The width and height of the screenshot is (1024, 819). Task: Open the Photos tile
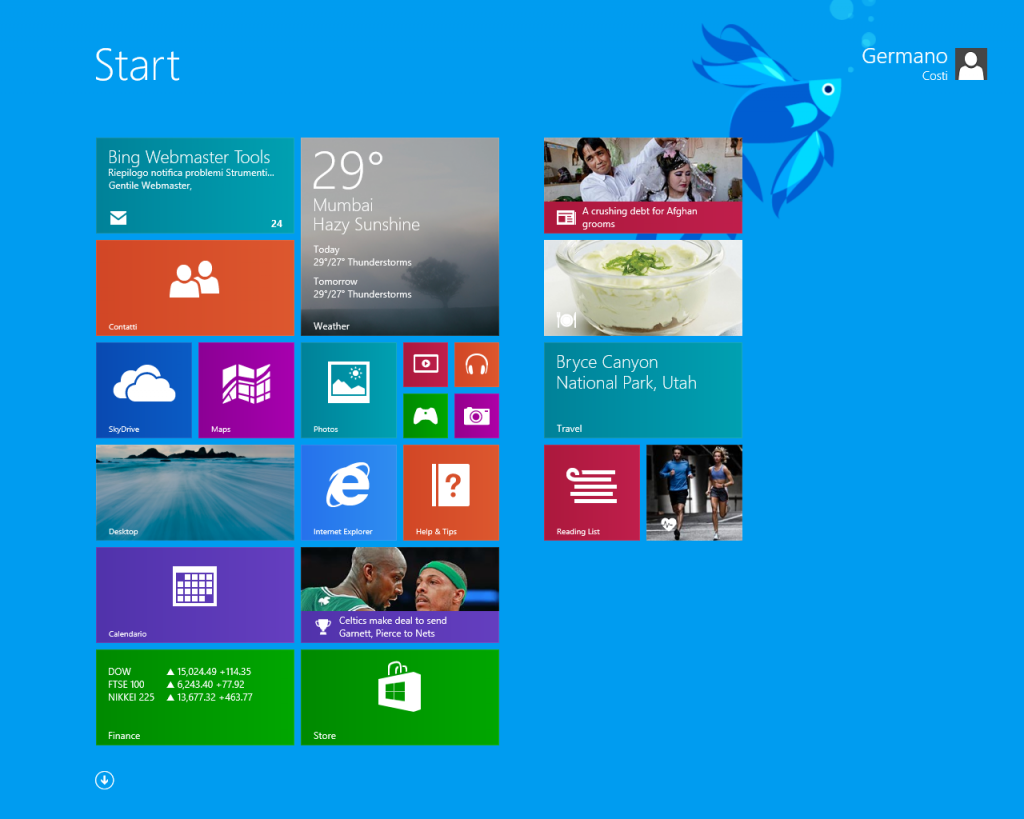349,390
